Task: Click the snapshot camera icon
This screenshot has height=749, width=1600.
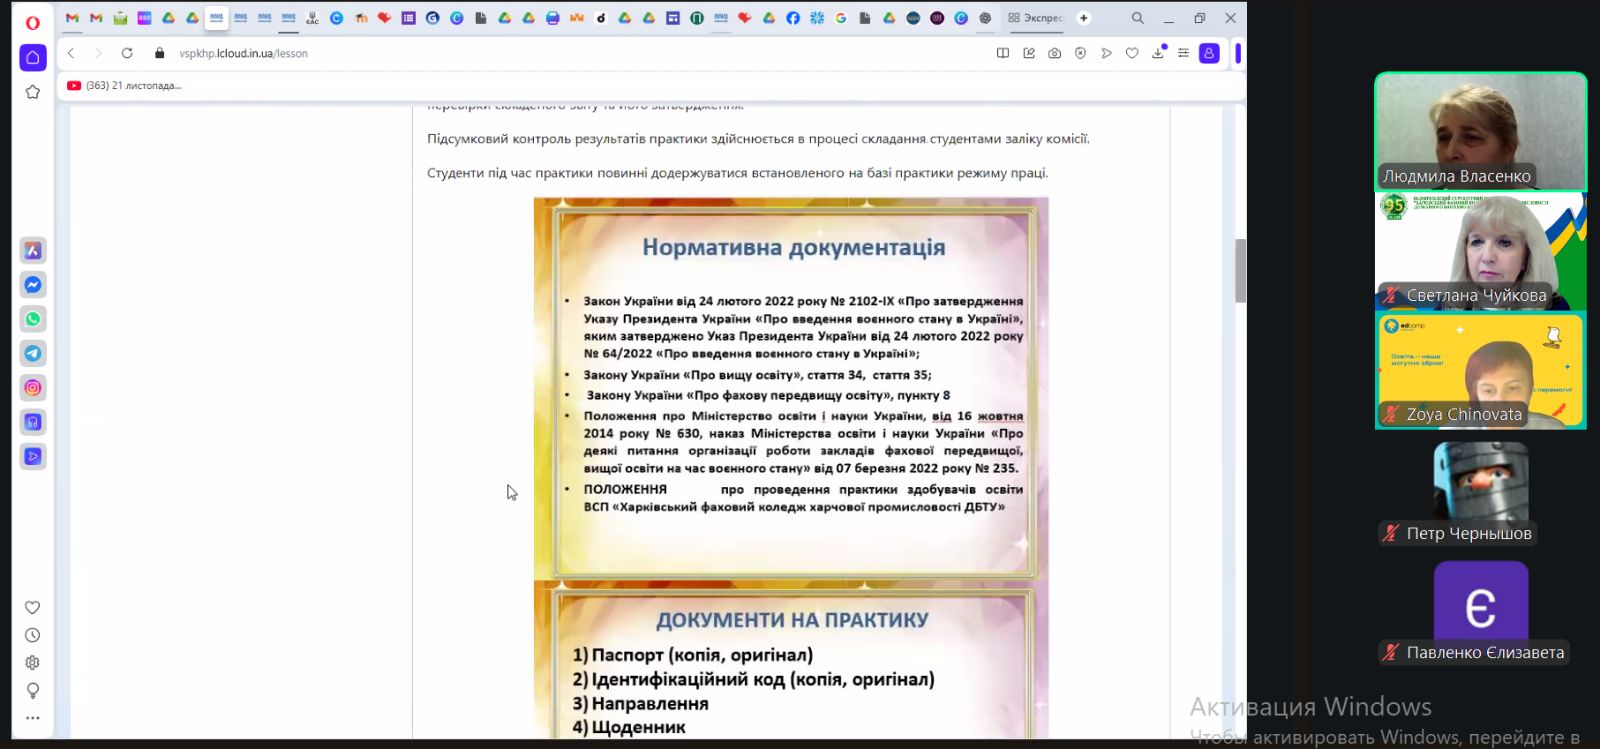Action: [1055, 53]
